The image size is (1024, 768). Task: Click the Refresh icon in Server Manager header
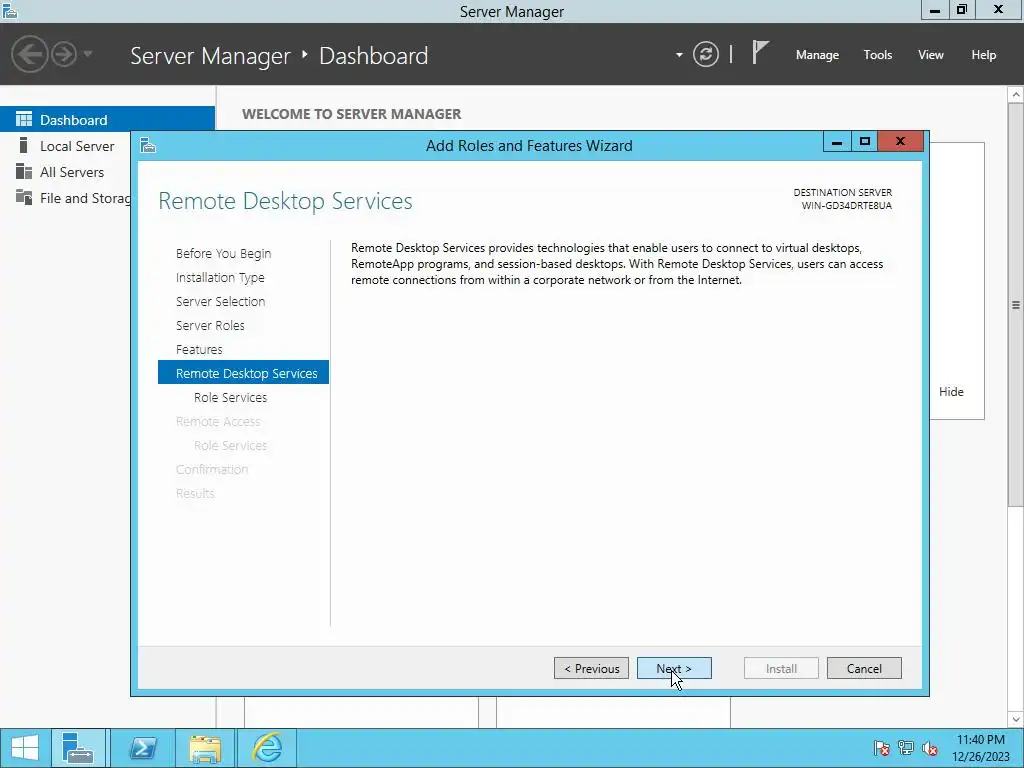705,54
